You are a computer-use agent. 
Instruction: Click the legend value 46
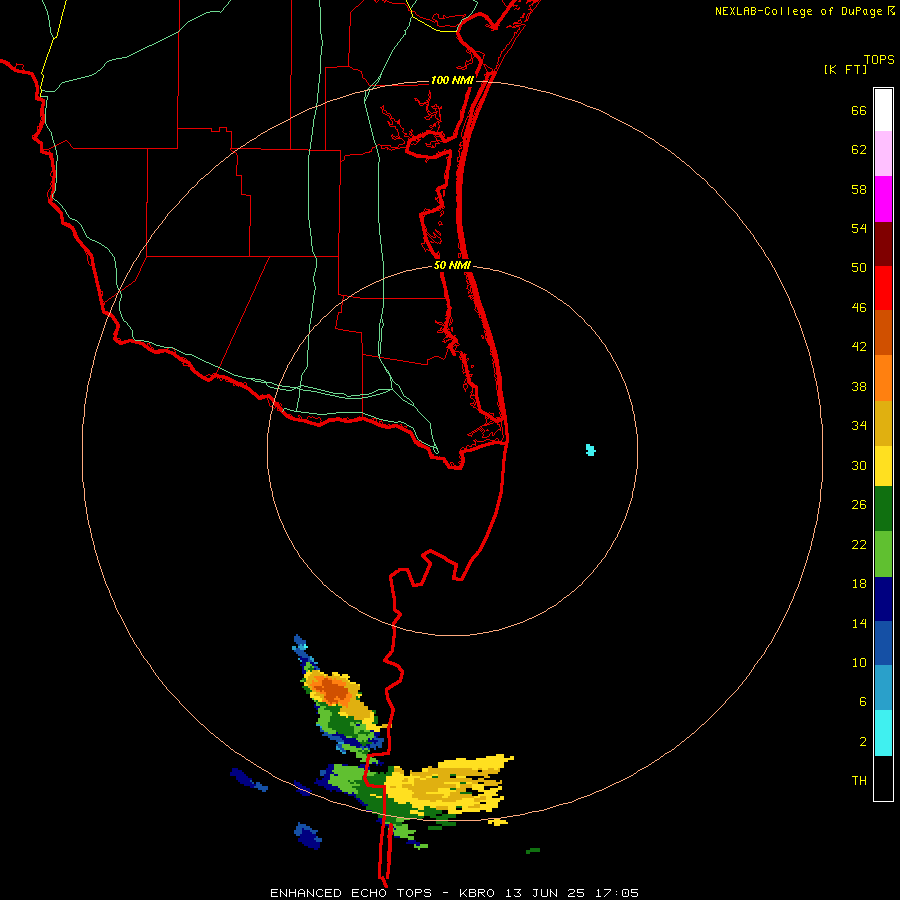859,308
